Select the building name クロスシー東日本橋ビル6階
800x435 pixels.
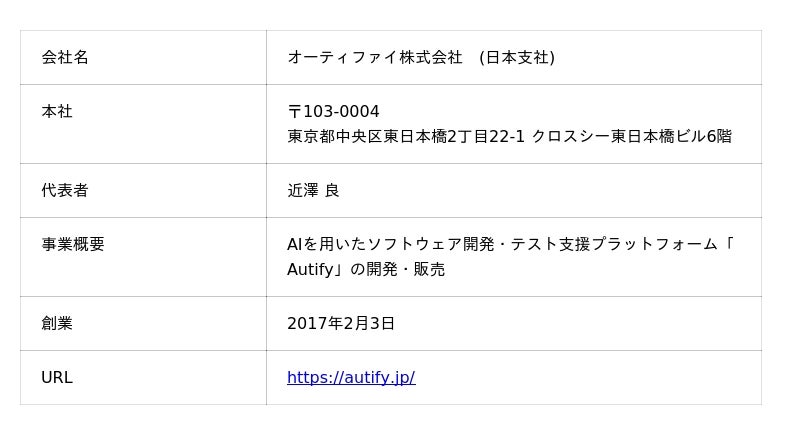(632, 137)
